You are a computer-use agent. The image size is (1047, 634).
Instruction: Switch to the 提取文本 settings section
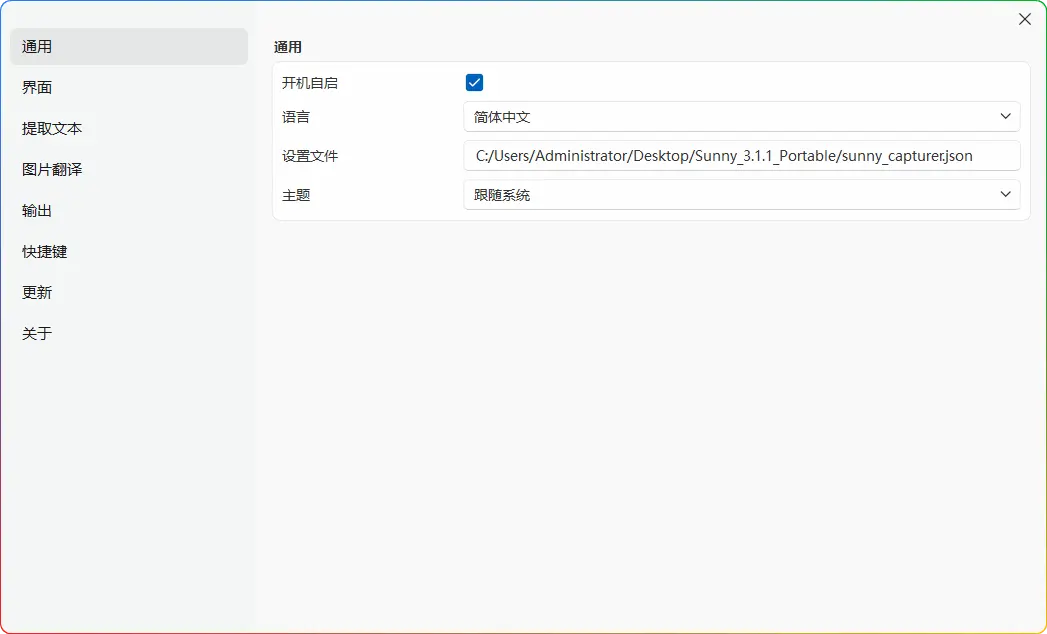point(52,129)
